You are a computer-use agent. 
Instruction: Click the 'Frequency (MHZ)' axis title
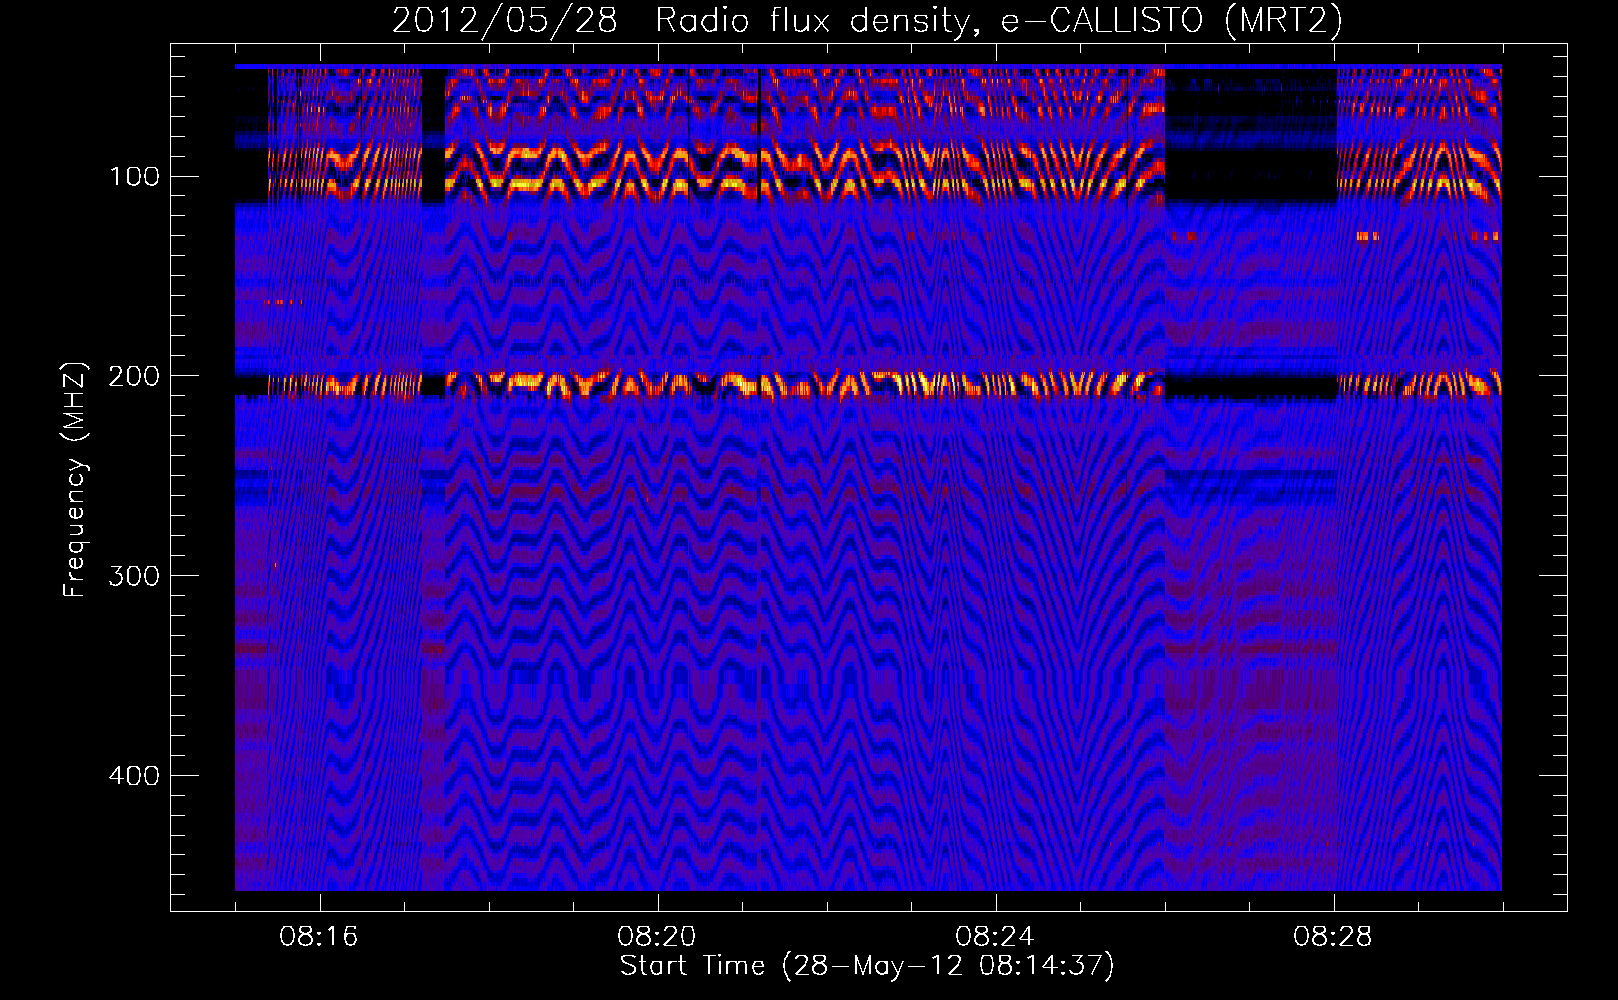75,479
